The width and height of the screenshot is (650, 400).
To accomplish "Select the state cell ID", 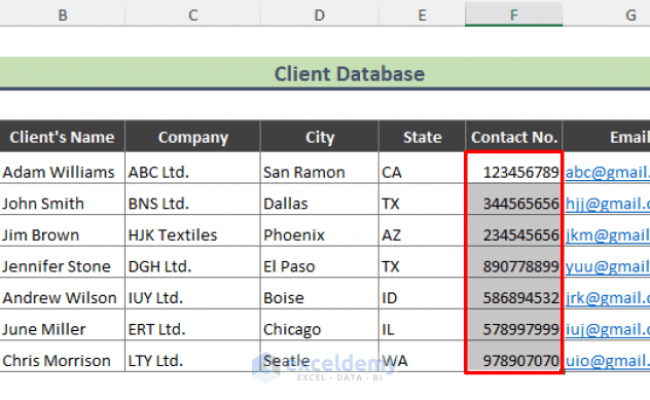I will pyautogui.click(x=422, y=293).
